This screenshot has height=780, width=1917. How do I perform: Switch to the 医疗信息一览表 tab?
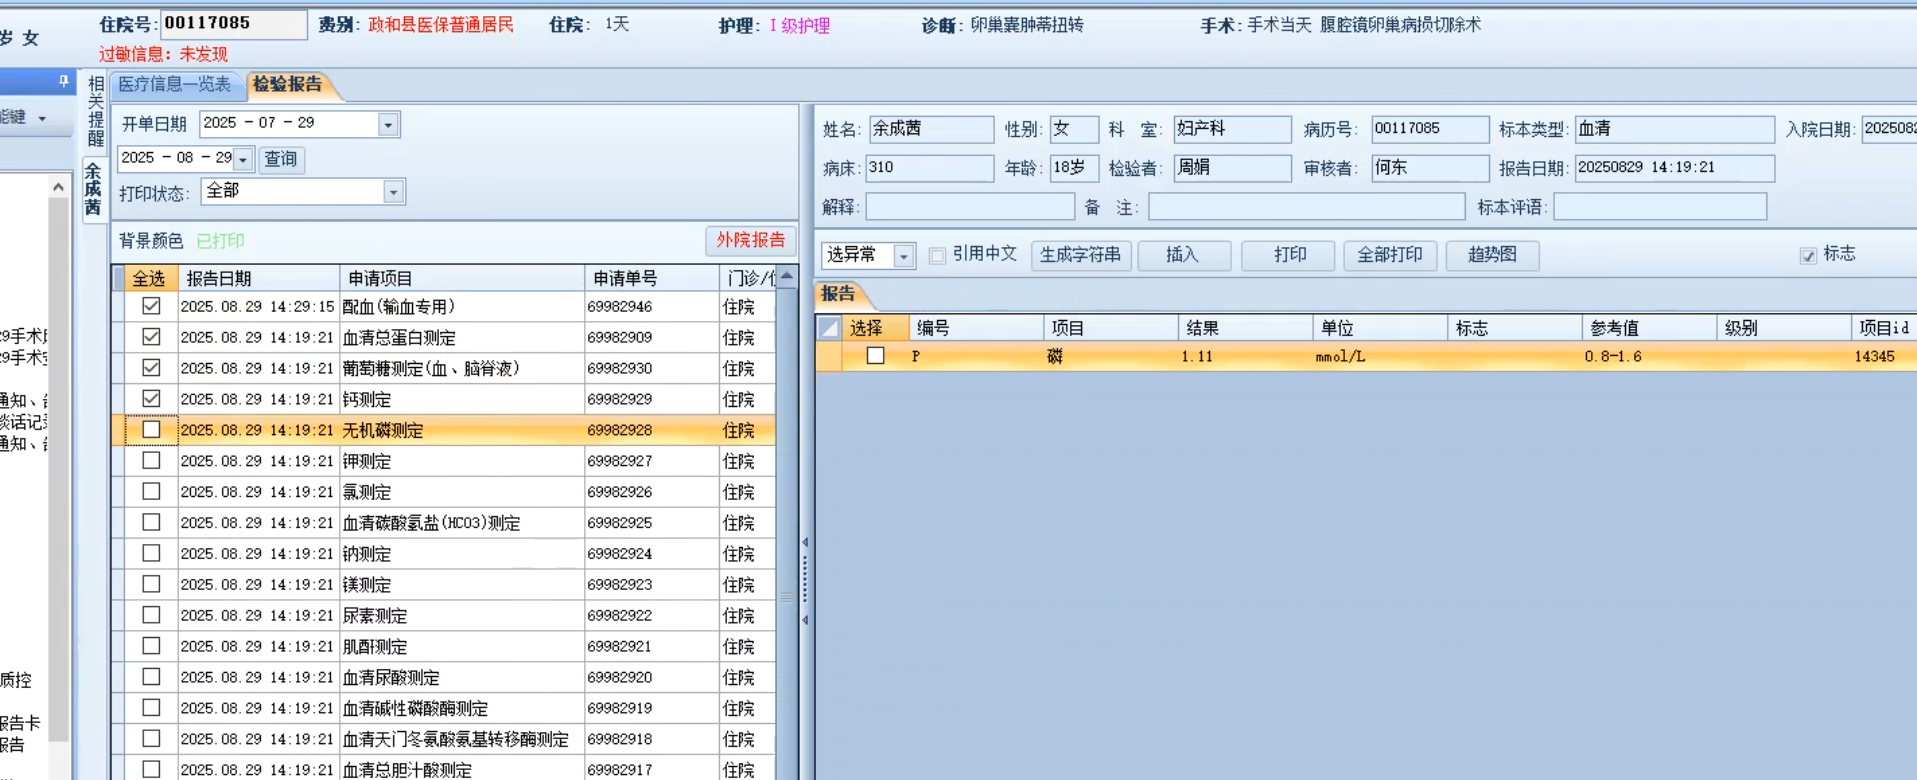point(175,85)
